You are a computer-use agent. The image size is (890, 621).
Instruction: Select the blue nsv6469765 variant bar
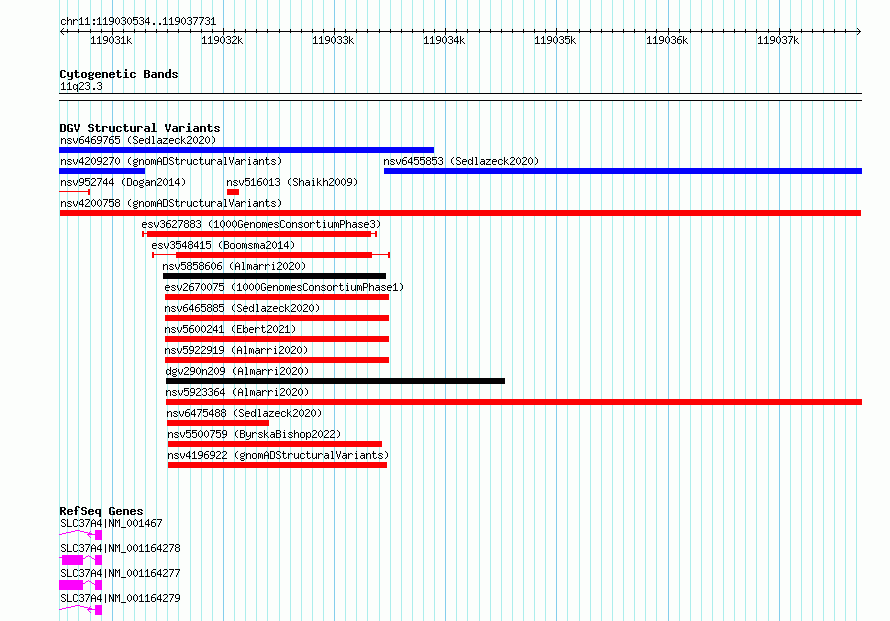[x=246, y=150]
